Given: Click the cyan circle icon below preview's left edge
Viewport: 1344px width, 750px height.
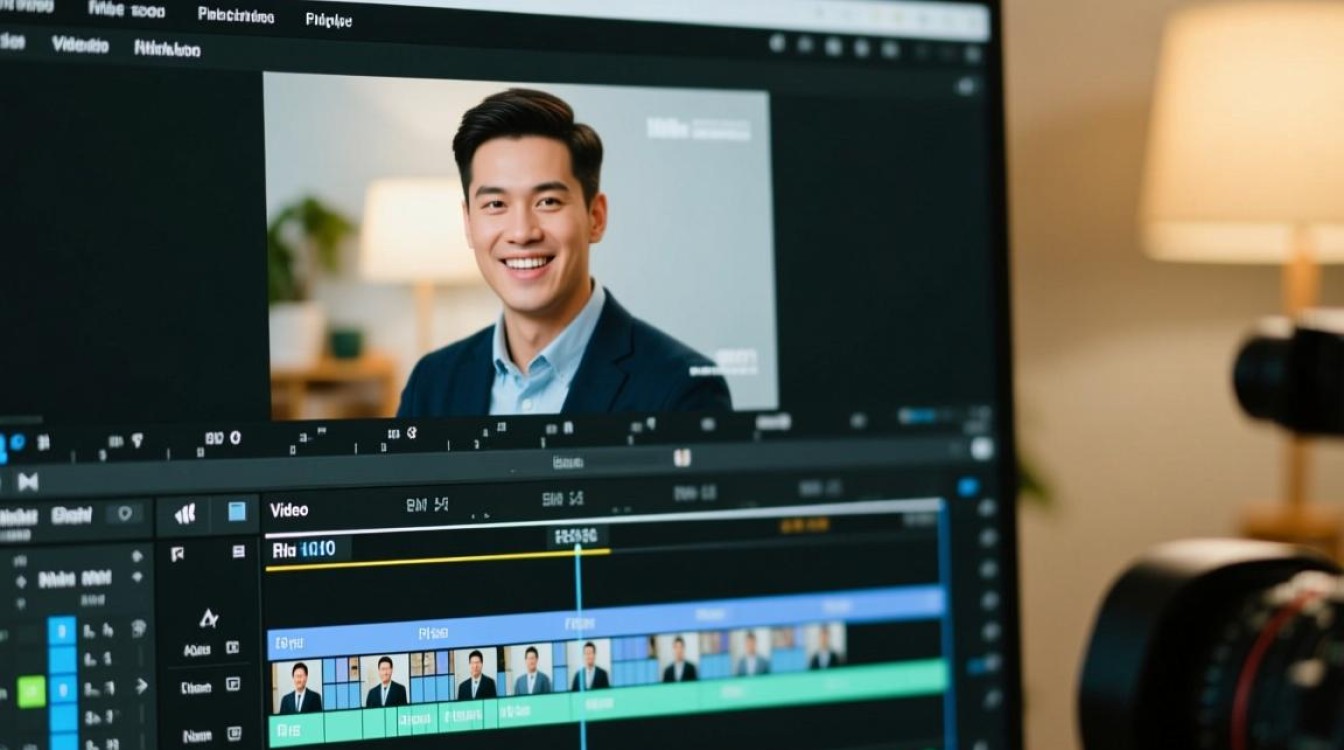Looking at the screenshot, I should tap(17, 443).
